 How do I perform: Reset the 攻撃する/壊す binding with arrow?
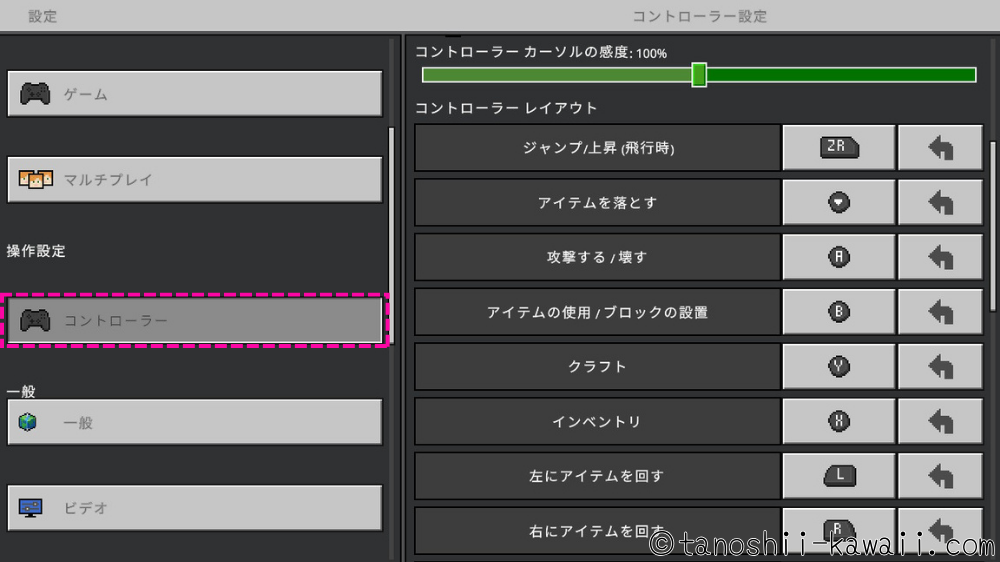pyautogui.click(x=940, y=257)
